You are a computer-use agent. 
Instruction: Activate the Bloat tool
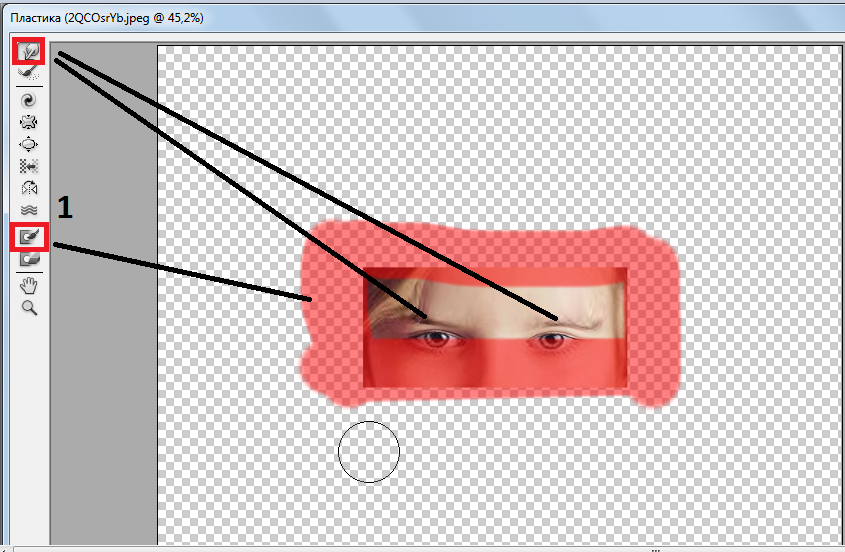pyautogui.click(x=29, y=144)
